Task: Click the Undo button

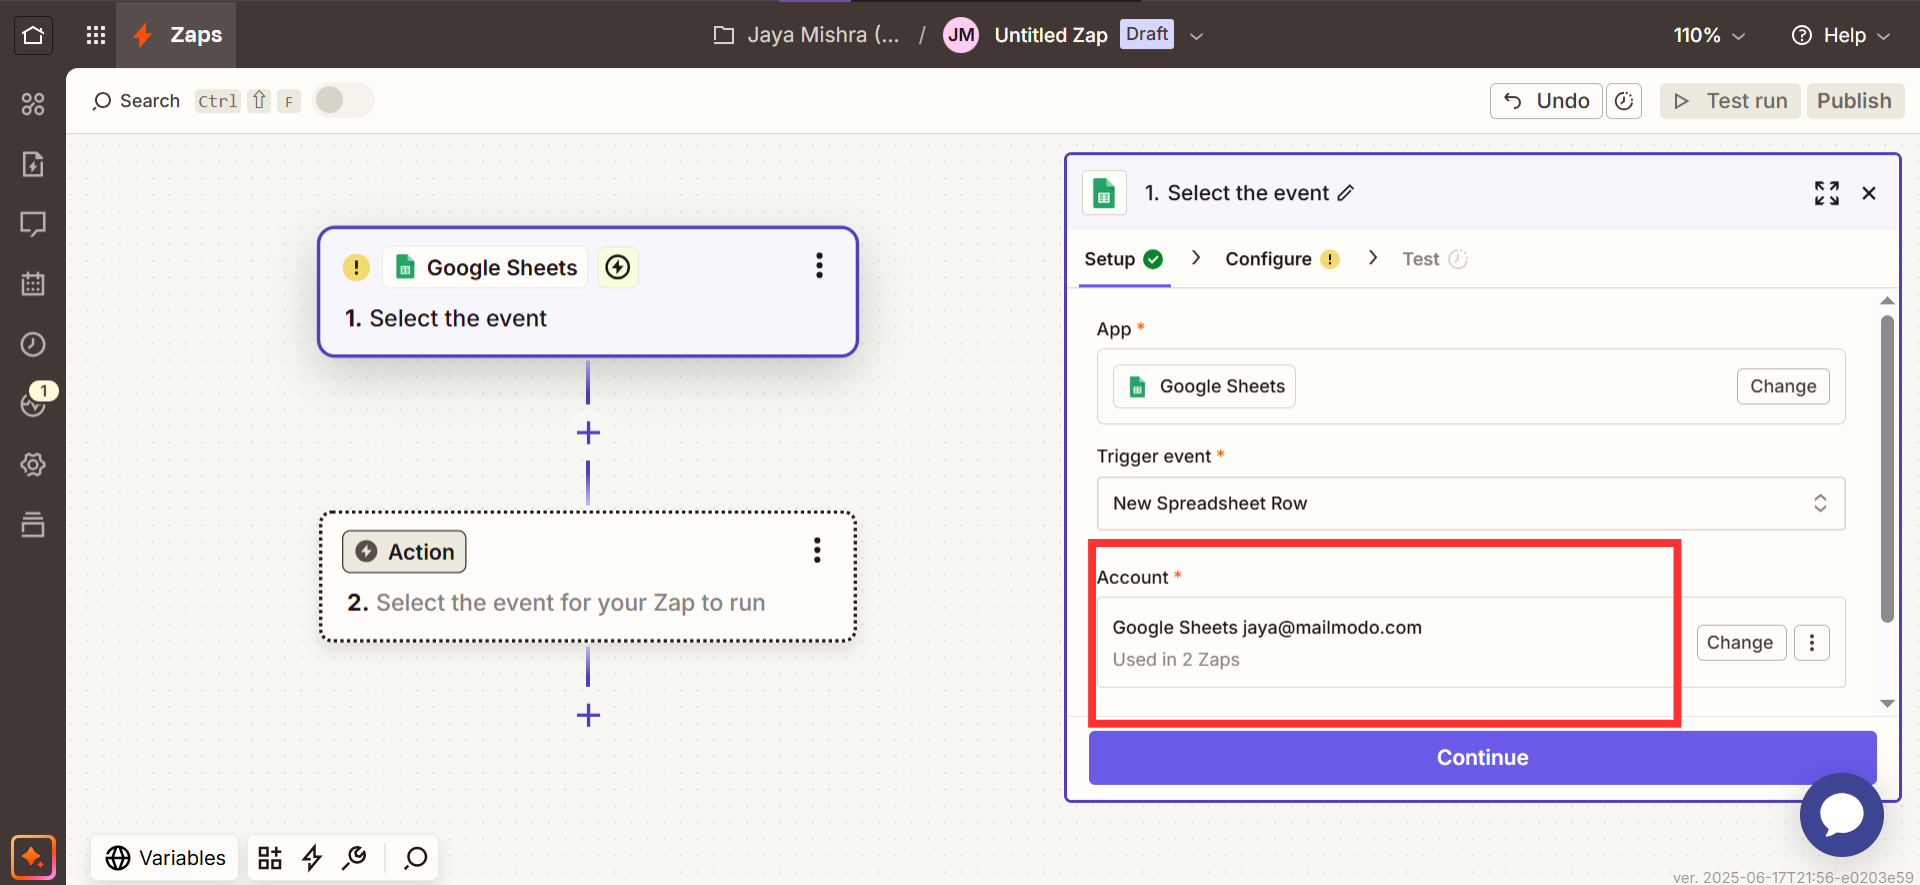Action: click(1546, 101)
